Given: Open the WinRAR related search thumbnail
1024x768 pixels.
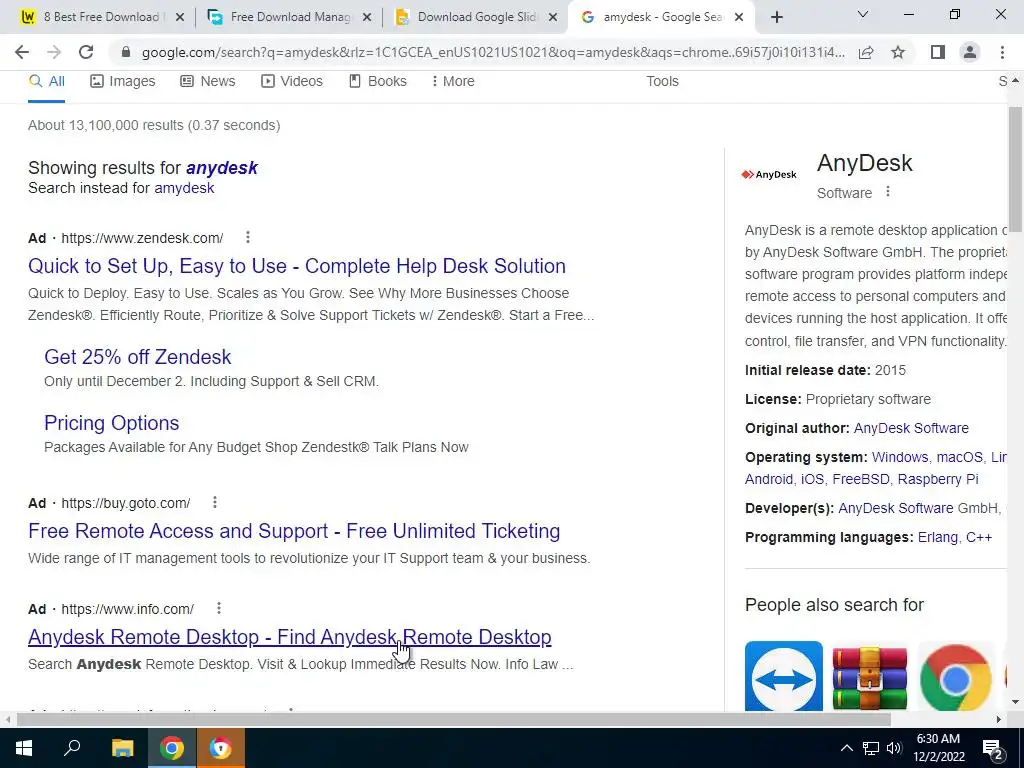Looking at the screenshot, I should click(870, 676).
